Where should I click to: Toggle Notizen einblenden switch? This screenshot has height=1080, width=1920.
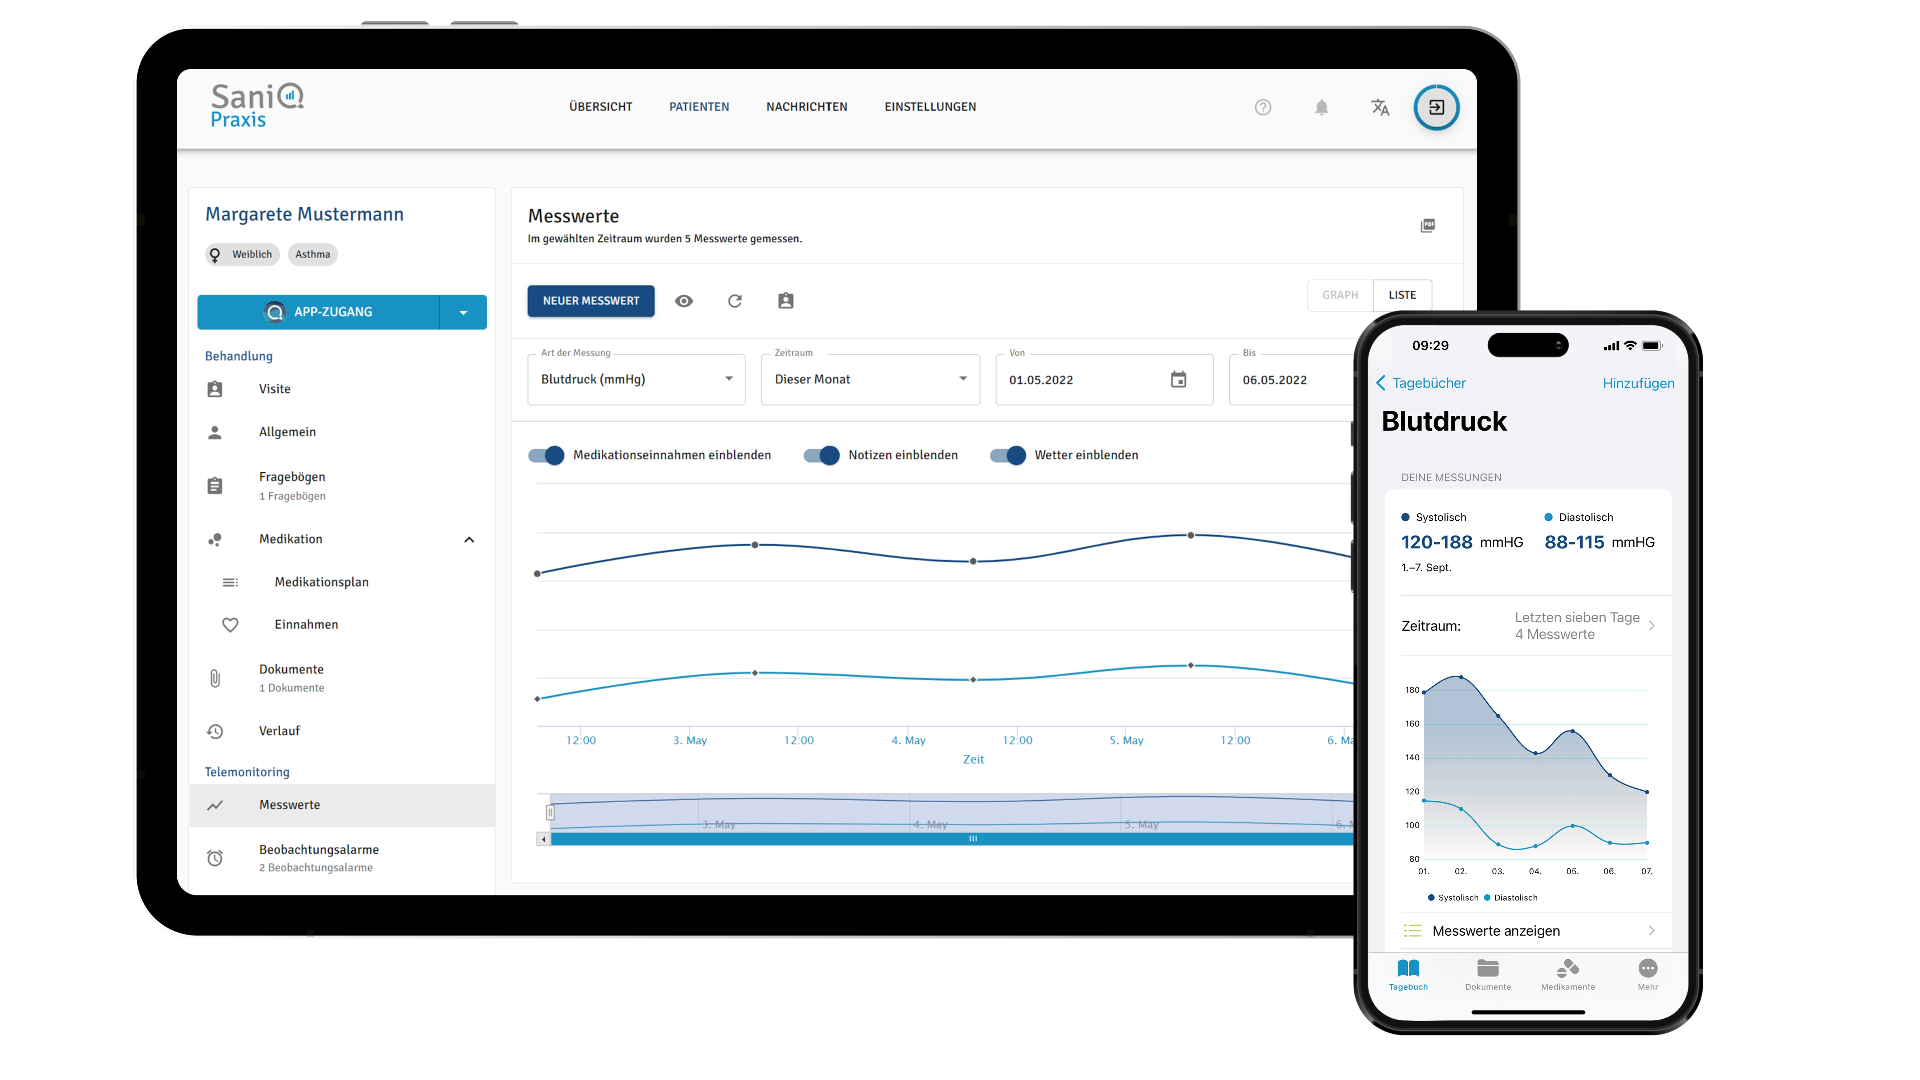tap(822, 456)
